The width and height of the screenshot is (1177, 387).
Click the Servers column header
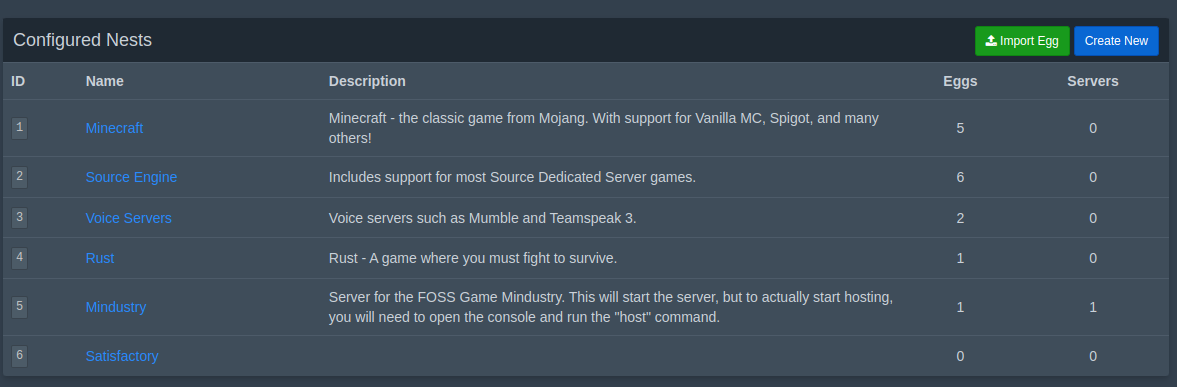click(x=1093, y=81)
